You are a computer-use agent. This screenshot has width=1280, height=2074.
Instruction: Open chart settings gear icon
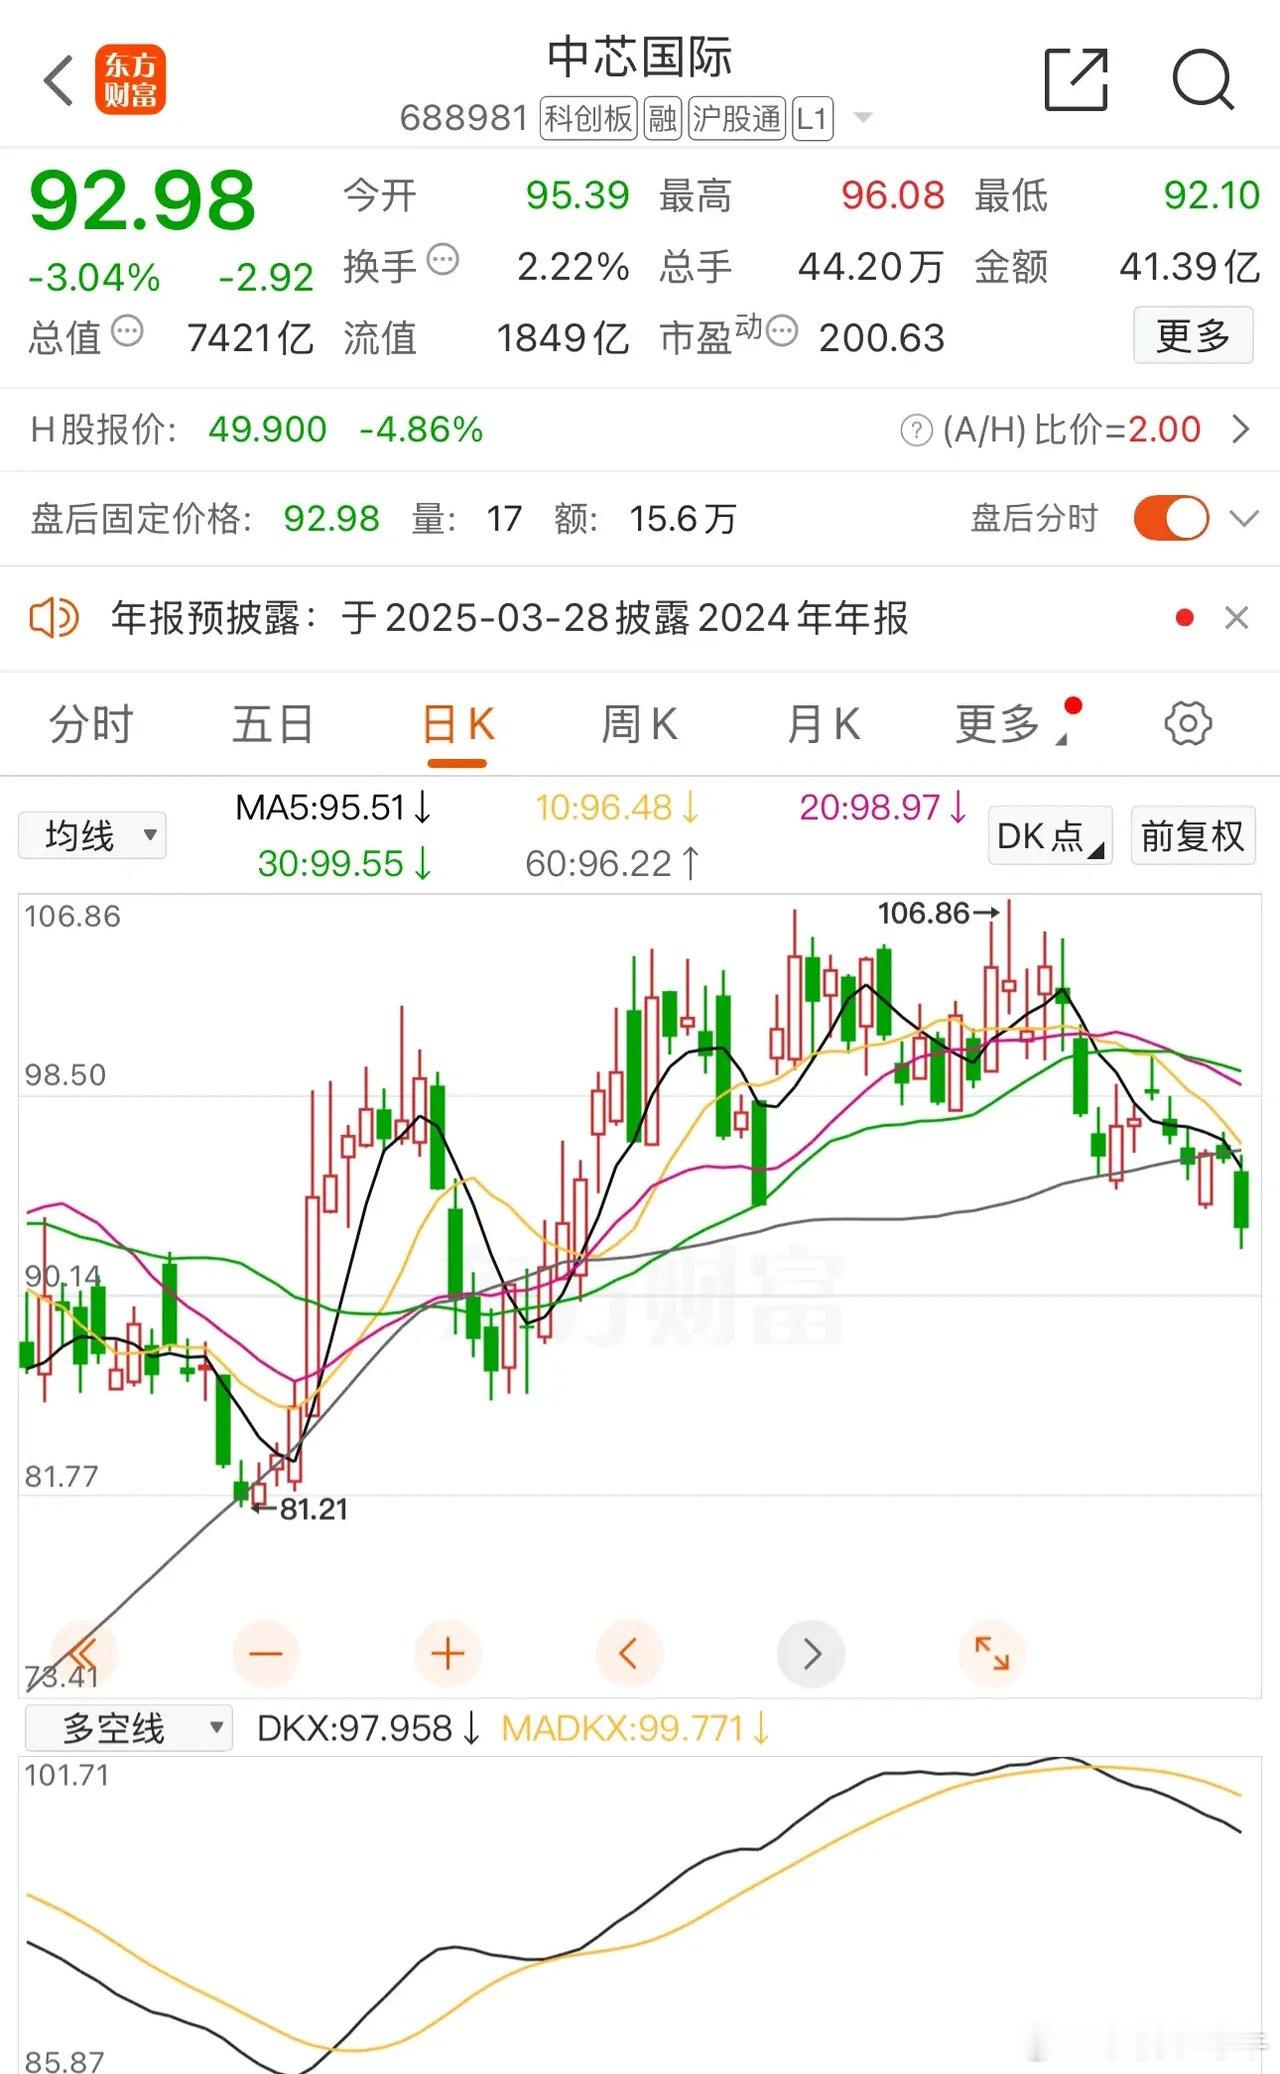(x=1188, y=723)
